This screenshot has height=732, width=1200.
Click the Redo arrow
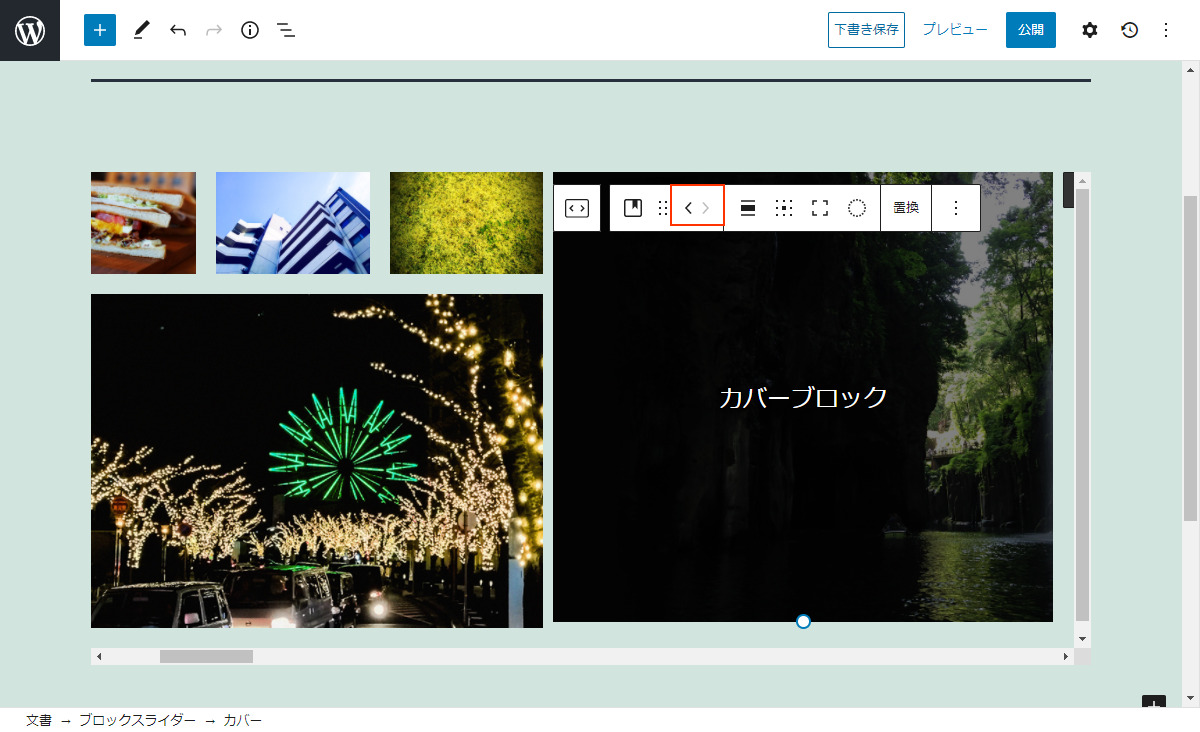tap(214, 30)
